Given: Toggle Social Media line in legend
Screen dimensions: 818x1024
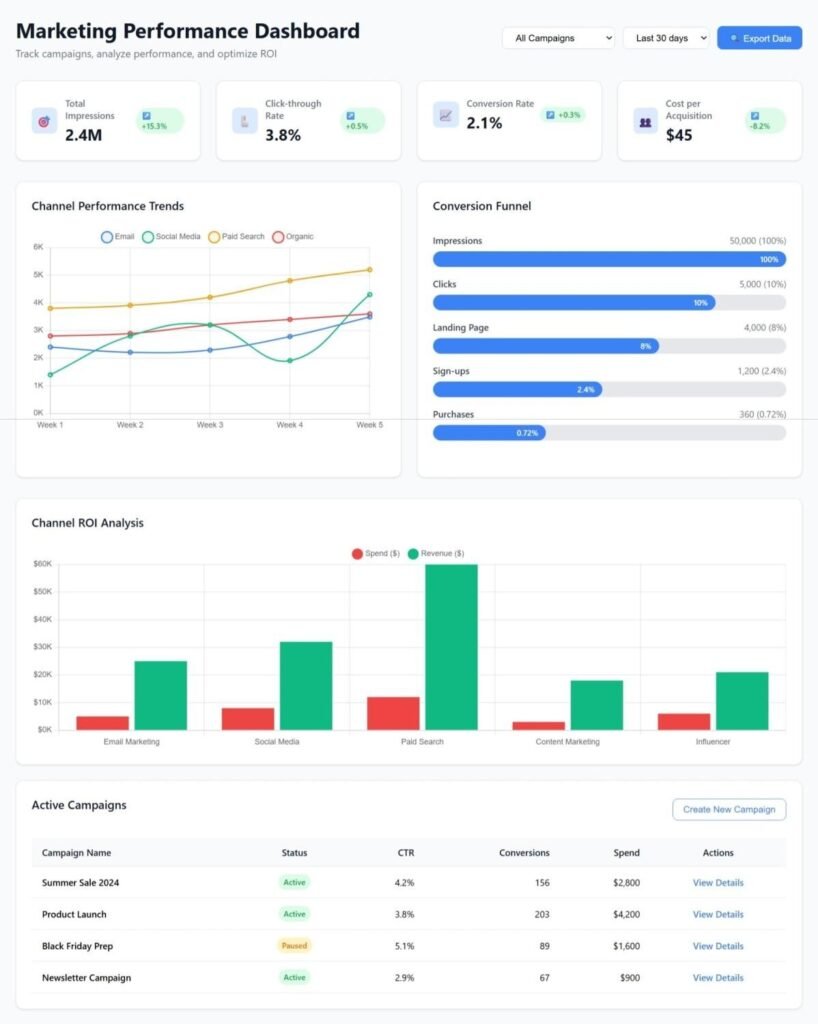Looking at the screenshot, I should coord(171,236).
